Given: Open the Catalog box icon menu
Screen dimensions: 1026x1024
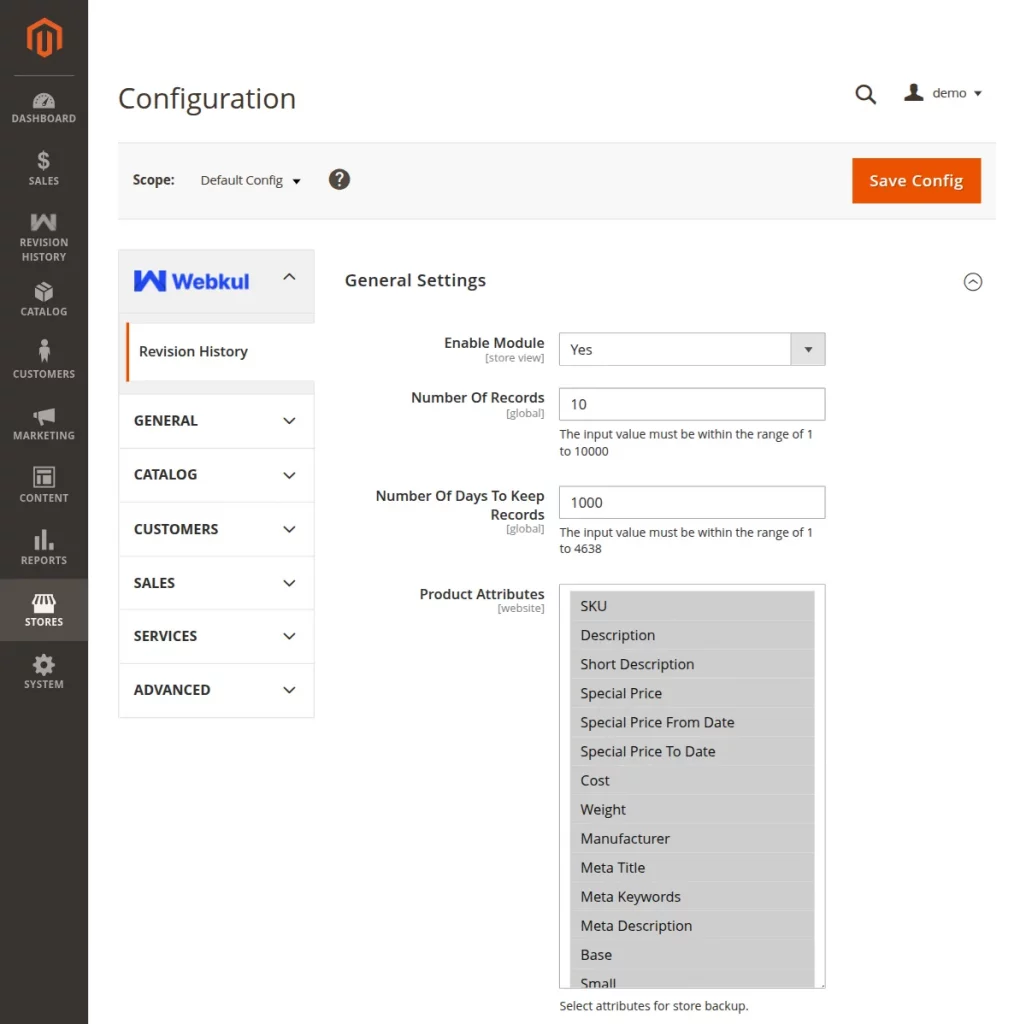Looking at the screenshot, I should click(44, 299).
